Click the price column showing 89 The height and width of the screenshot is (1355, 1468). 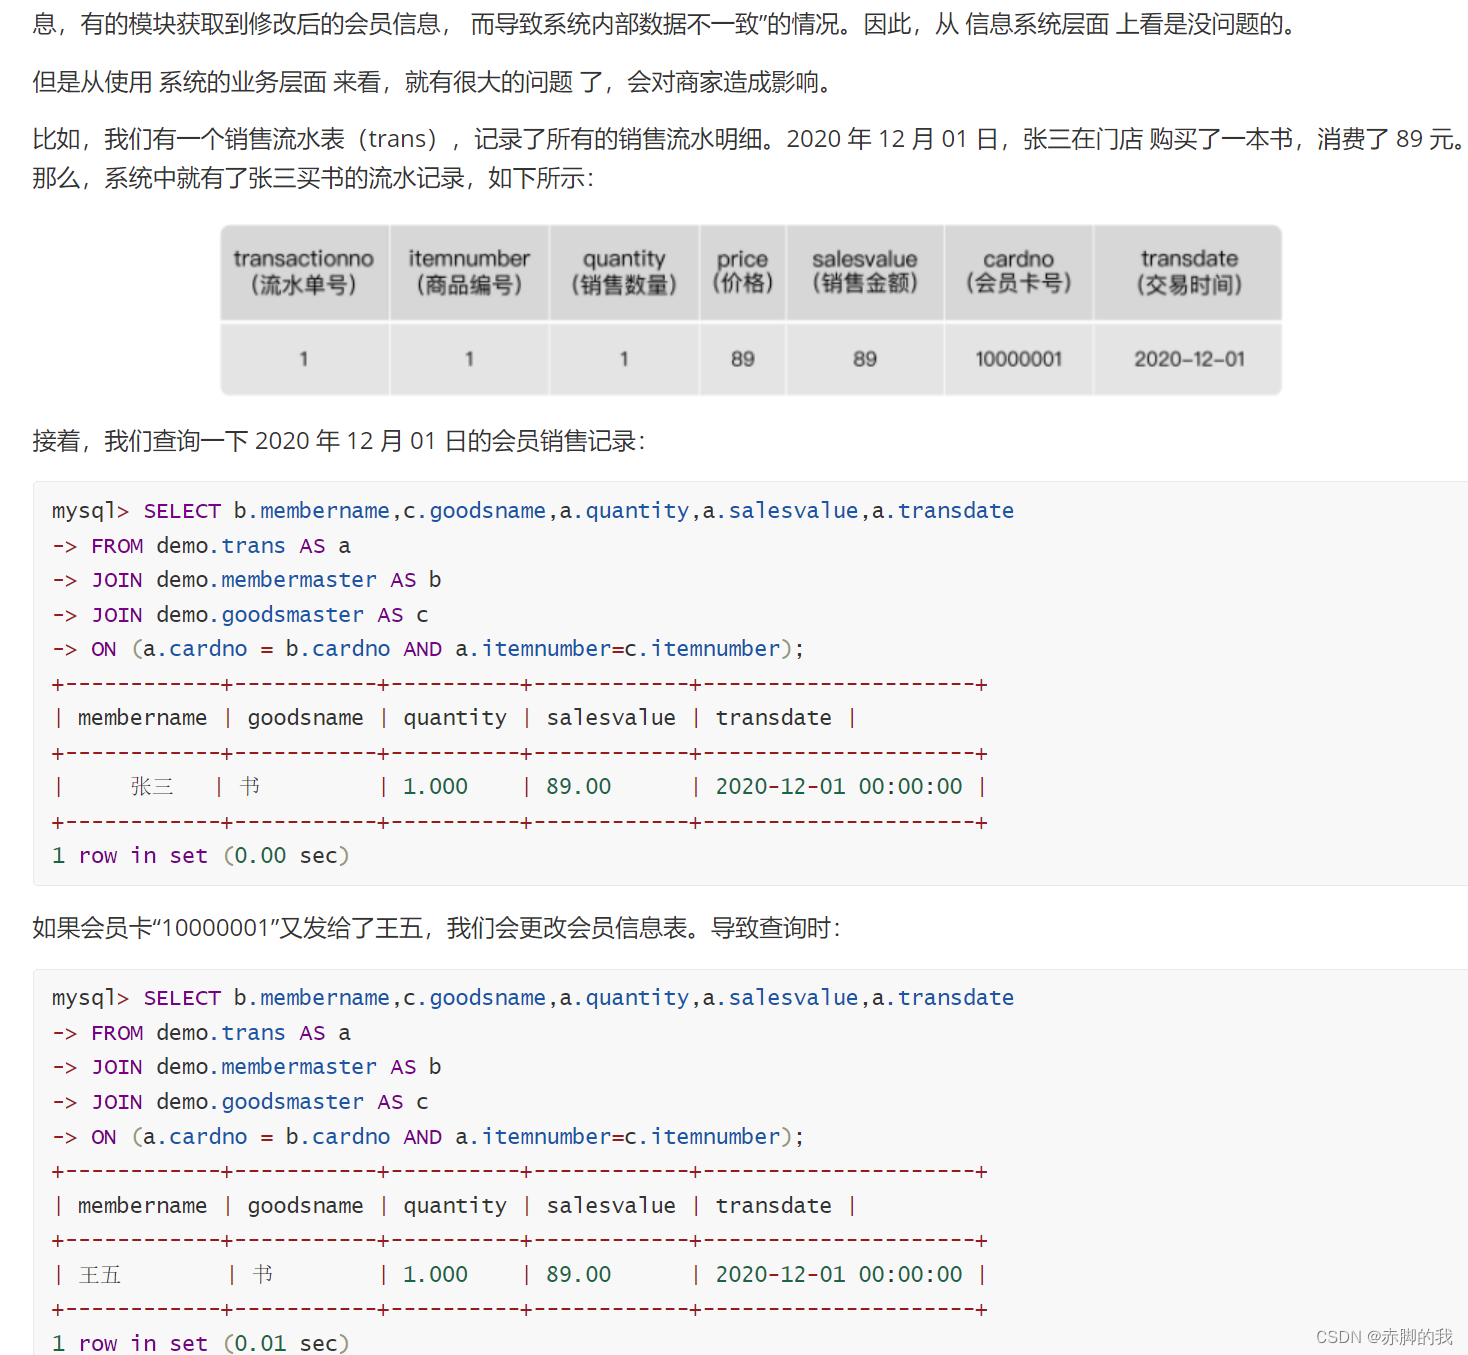[x=742, y=358]
